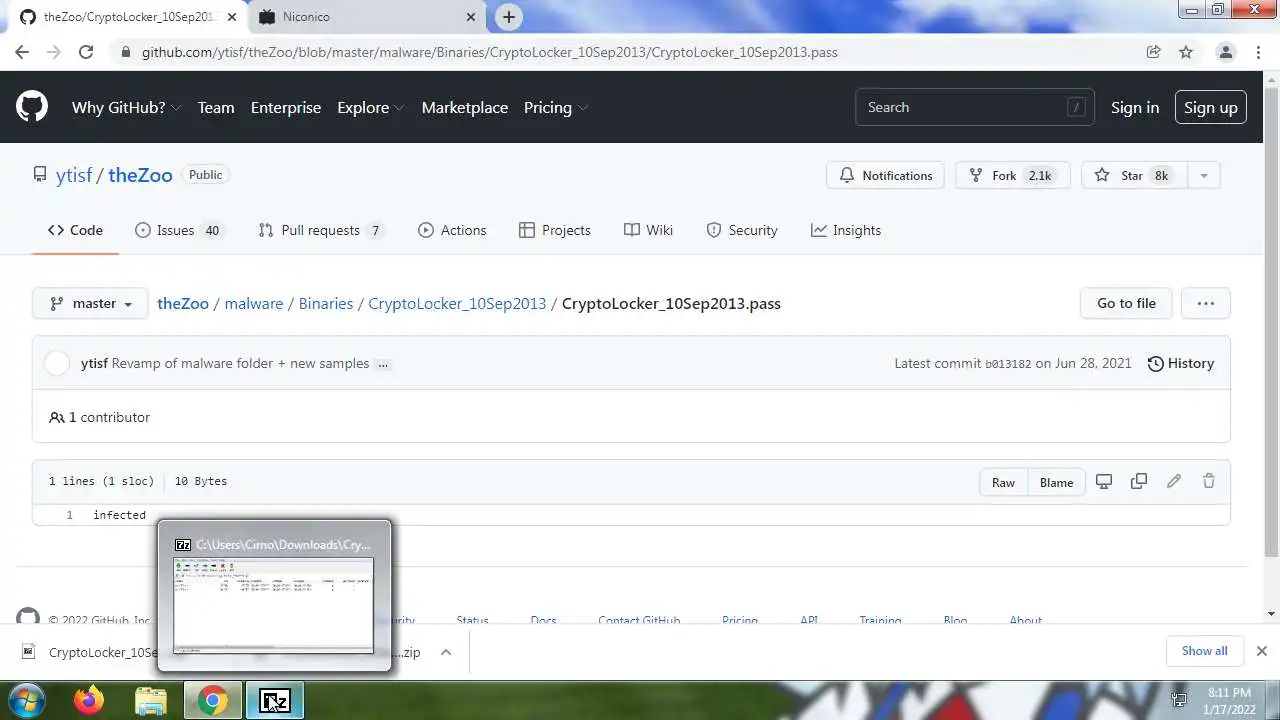Viewport: 1280px width, 720px height.
Task: Select line number 1
Action: pos(69,515)
